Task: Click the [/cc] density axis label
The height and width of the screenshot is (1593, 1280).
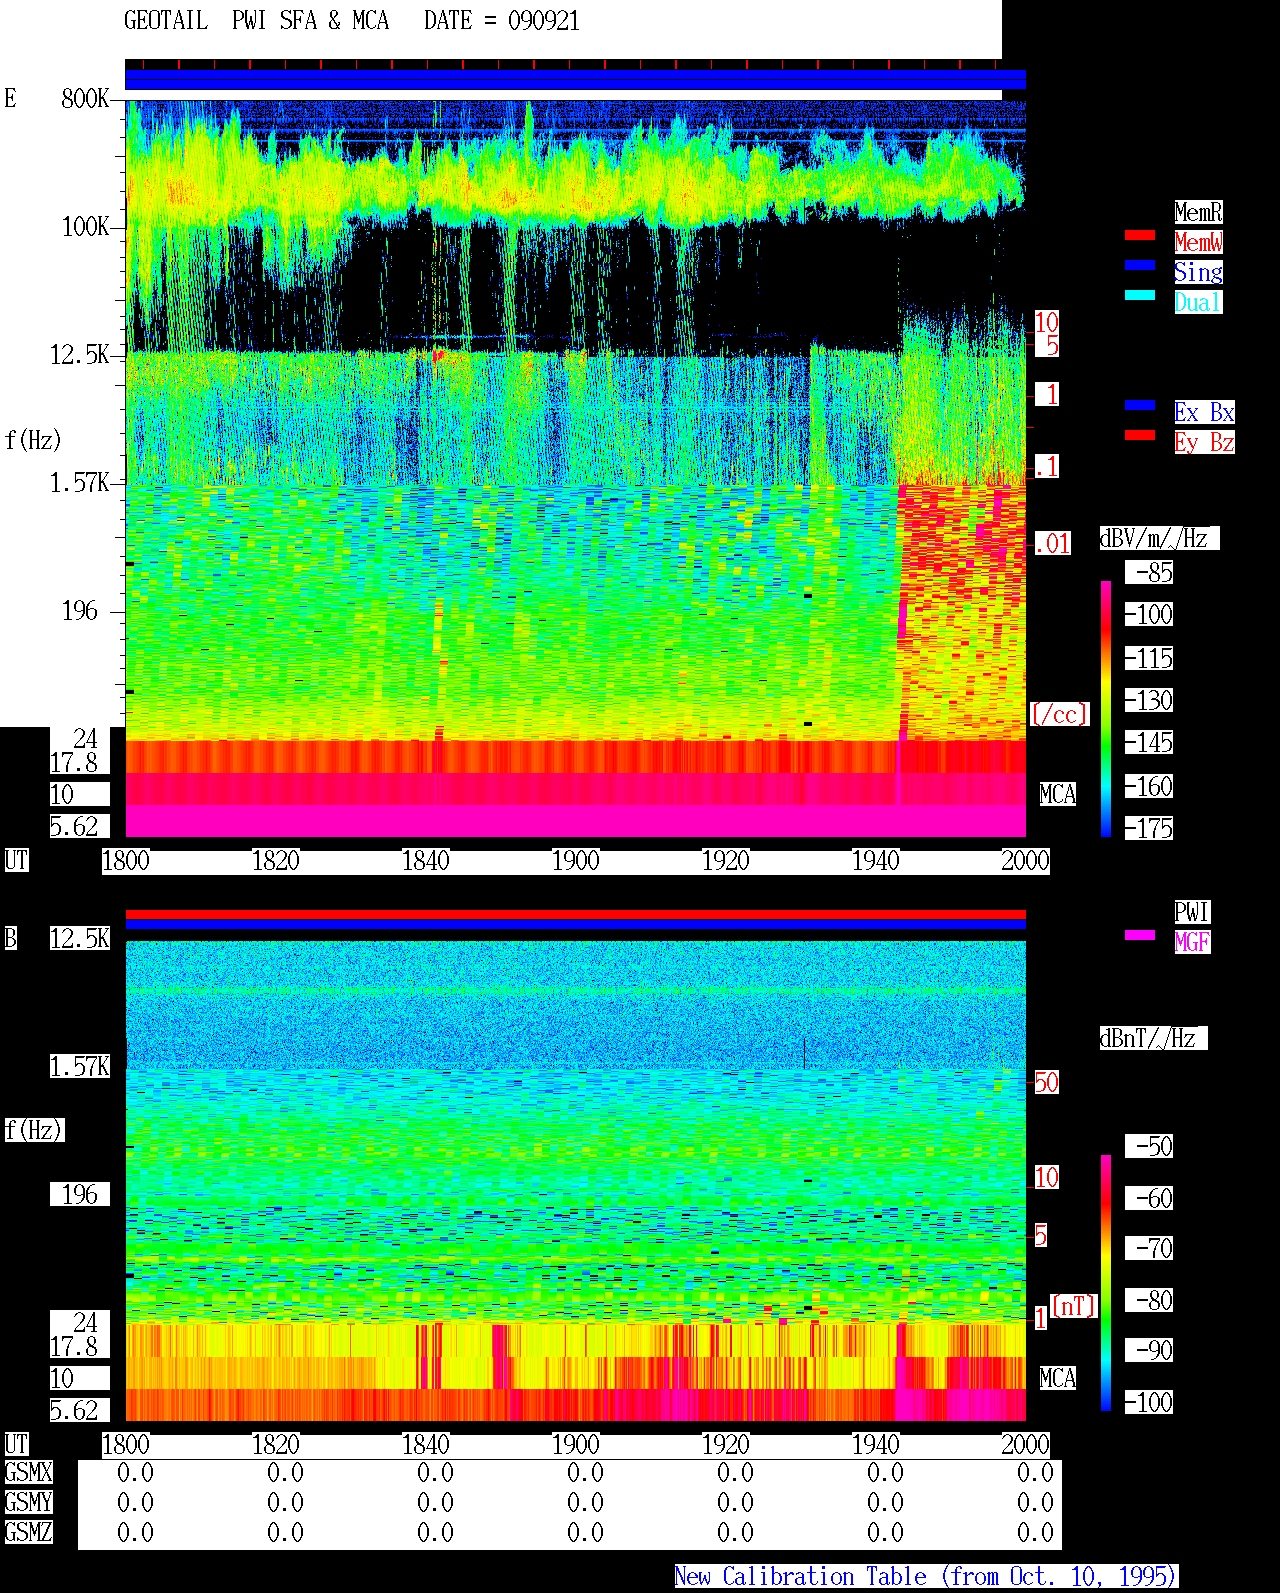Action: [x=1059, y=715]
